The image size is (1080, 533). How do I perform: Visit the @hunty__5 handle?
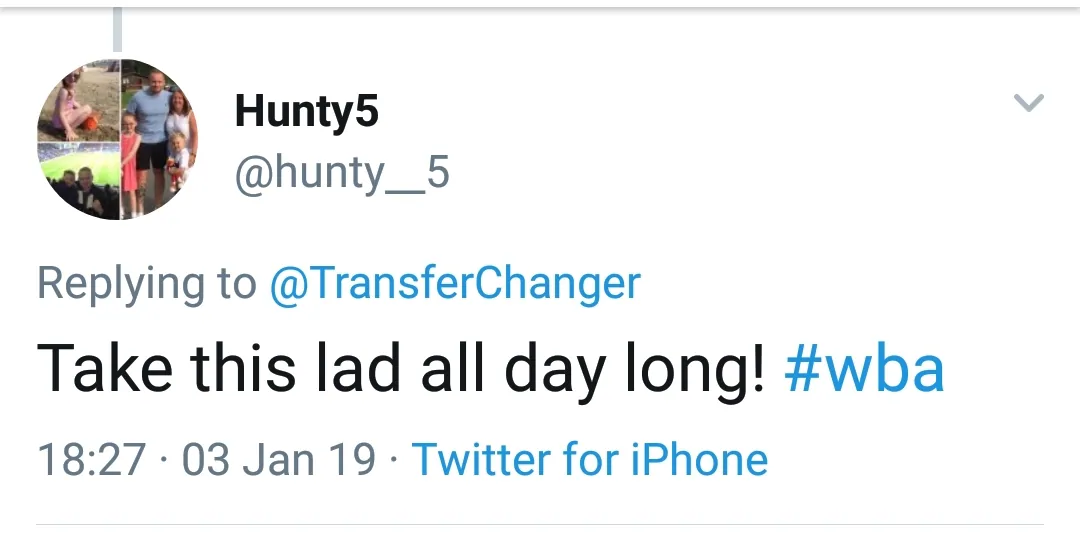click(341, 174)
